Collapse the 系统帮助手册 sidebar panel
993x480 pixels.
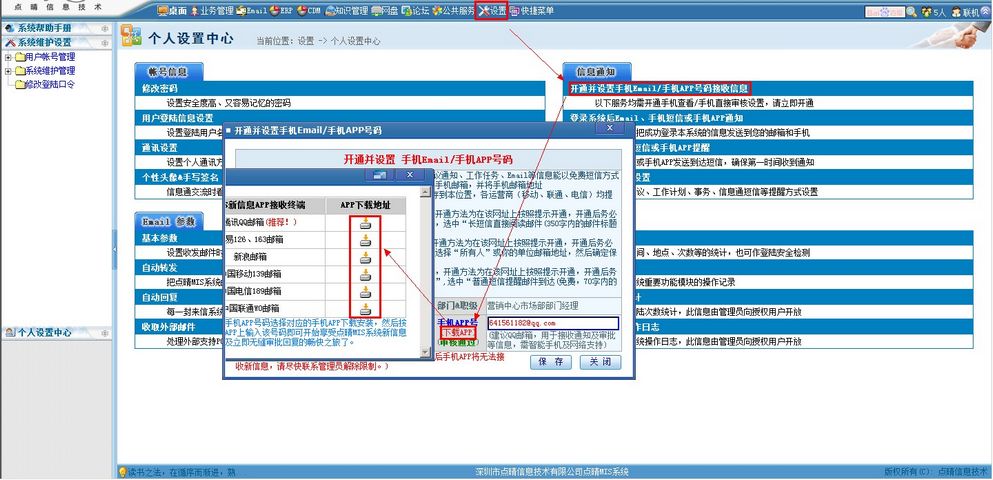[x=106, y=28]
